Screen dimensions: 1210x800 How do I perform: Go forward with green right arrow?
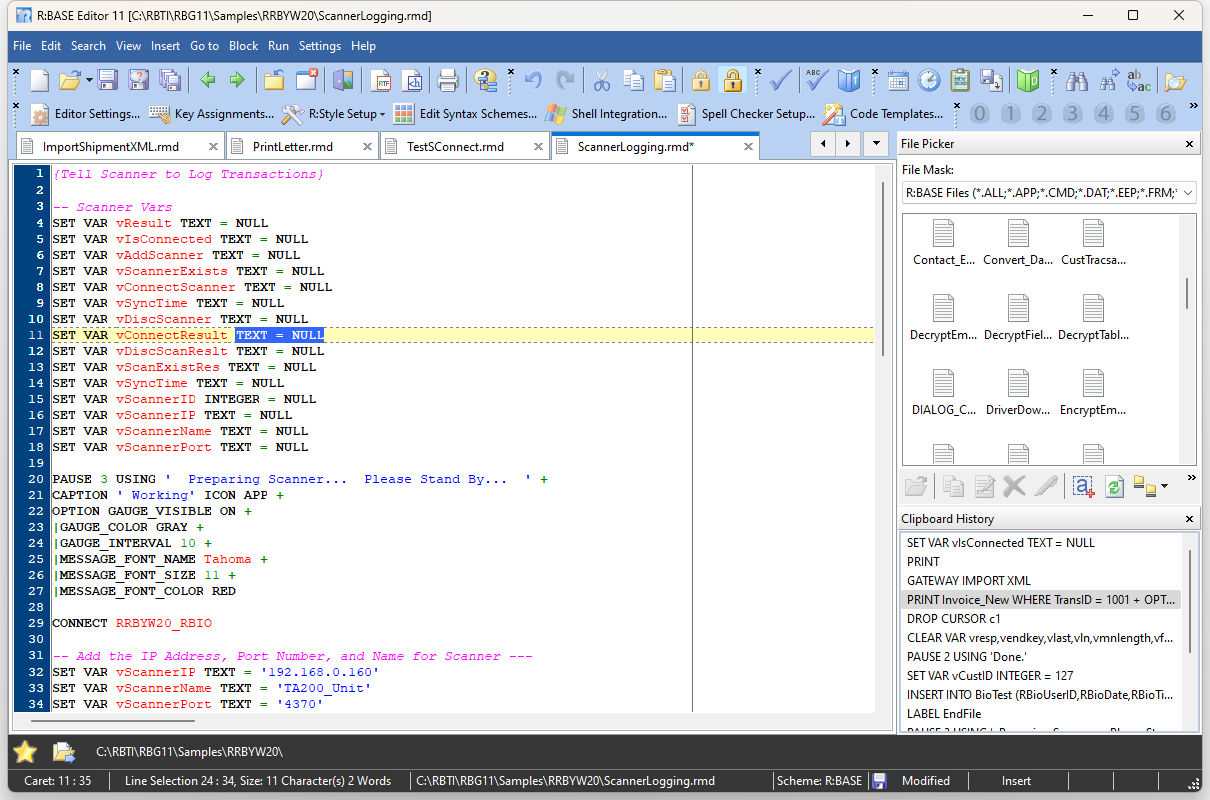click(237, 80)
